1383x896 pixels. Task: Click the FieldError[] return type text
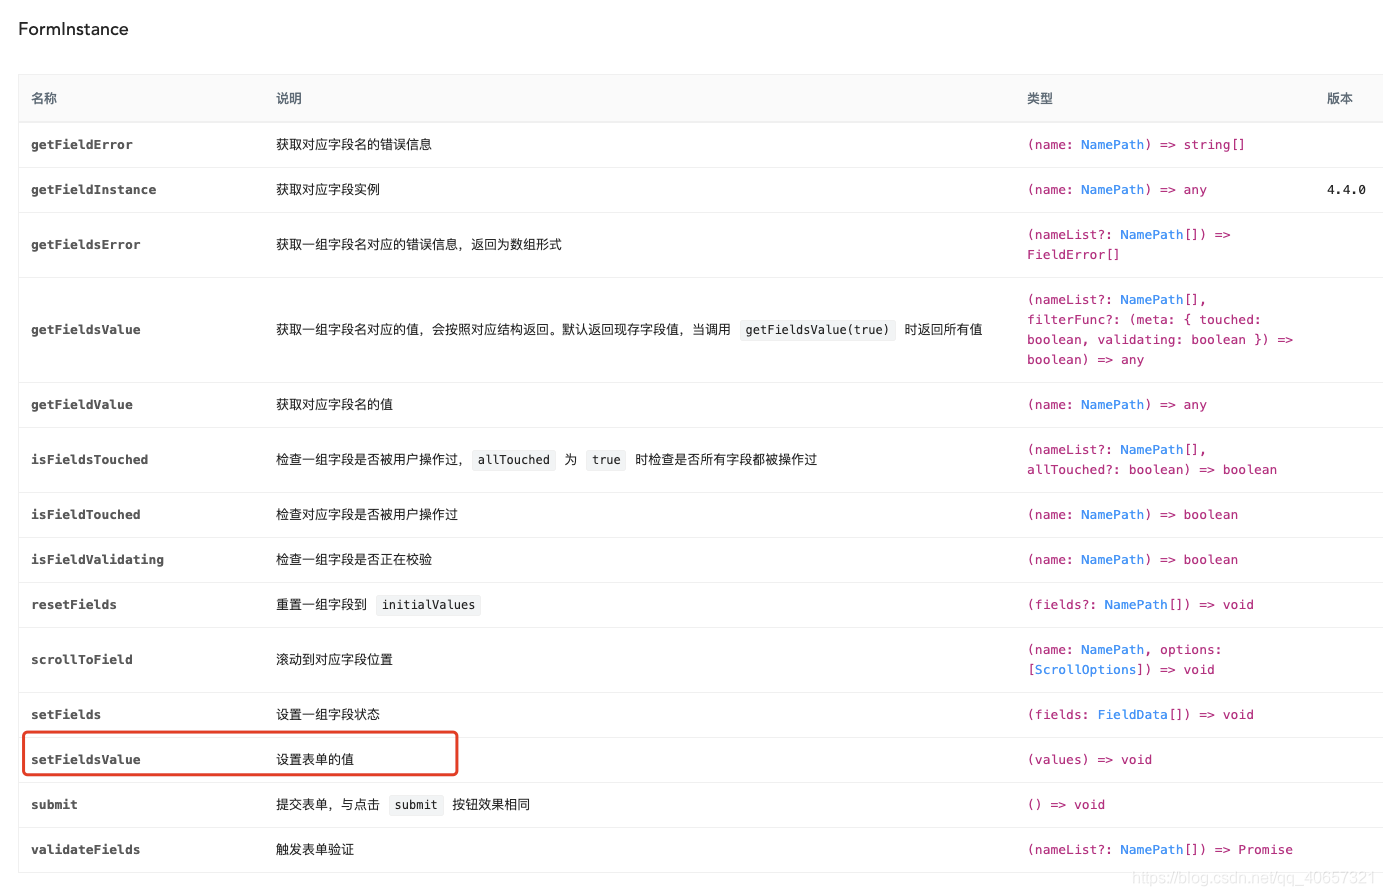pos(1074,255)
